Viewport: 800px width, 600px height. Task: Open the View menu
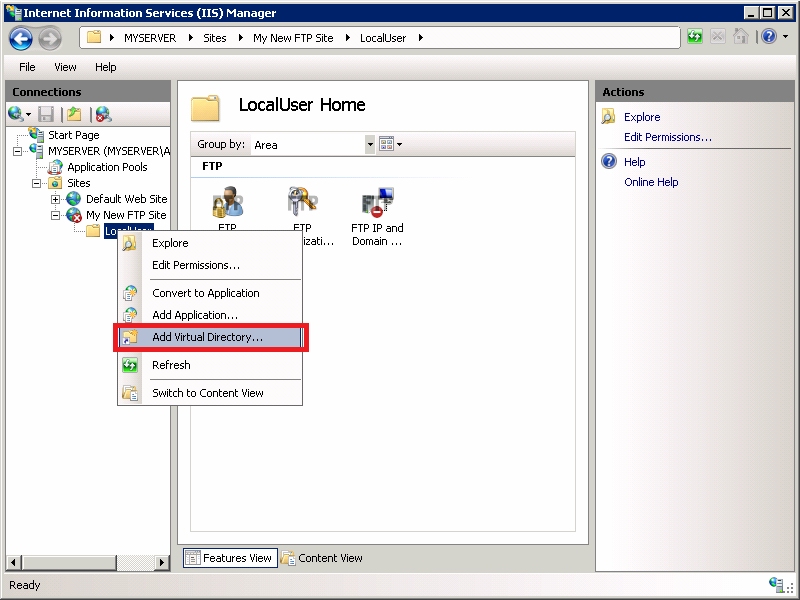pos(65,67)
